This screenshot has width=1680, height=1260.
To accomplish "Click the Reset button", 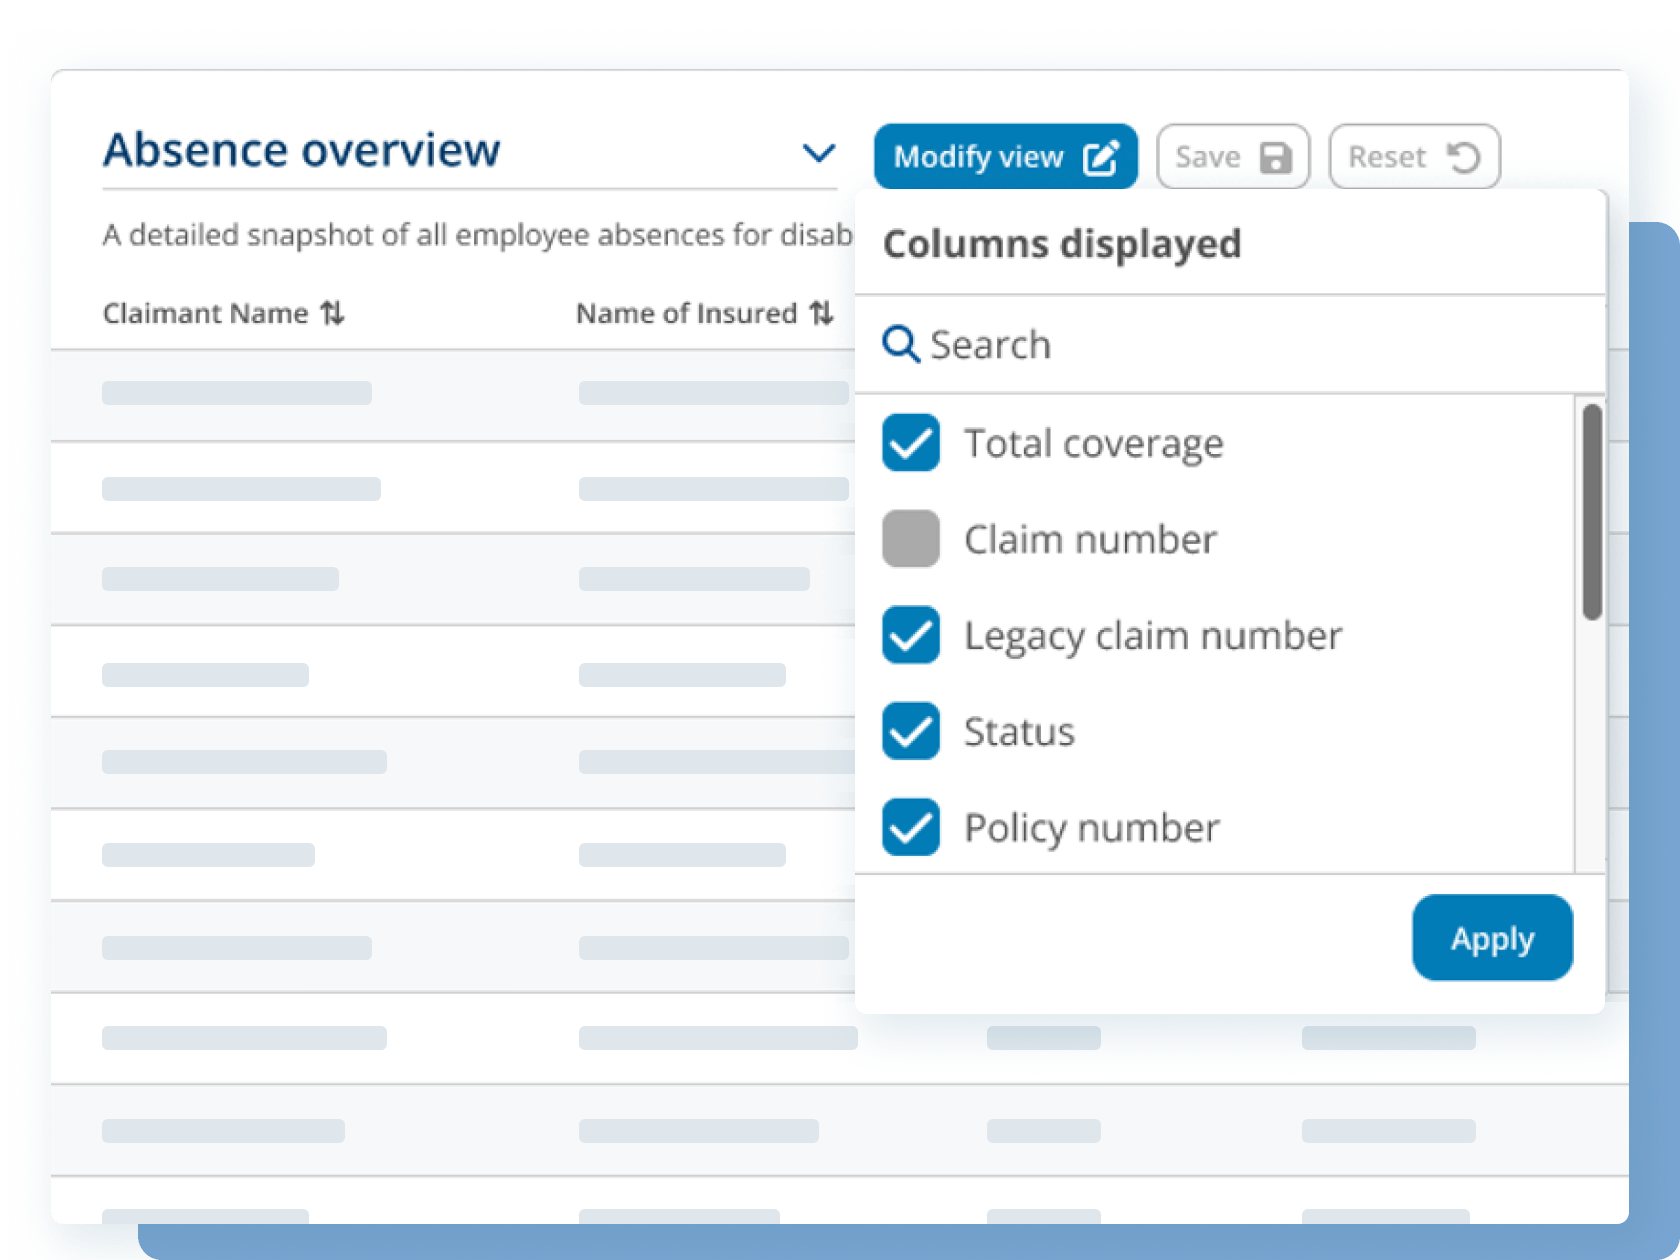I will point(1413,156).
